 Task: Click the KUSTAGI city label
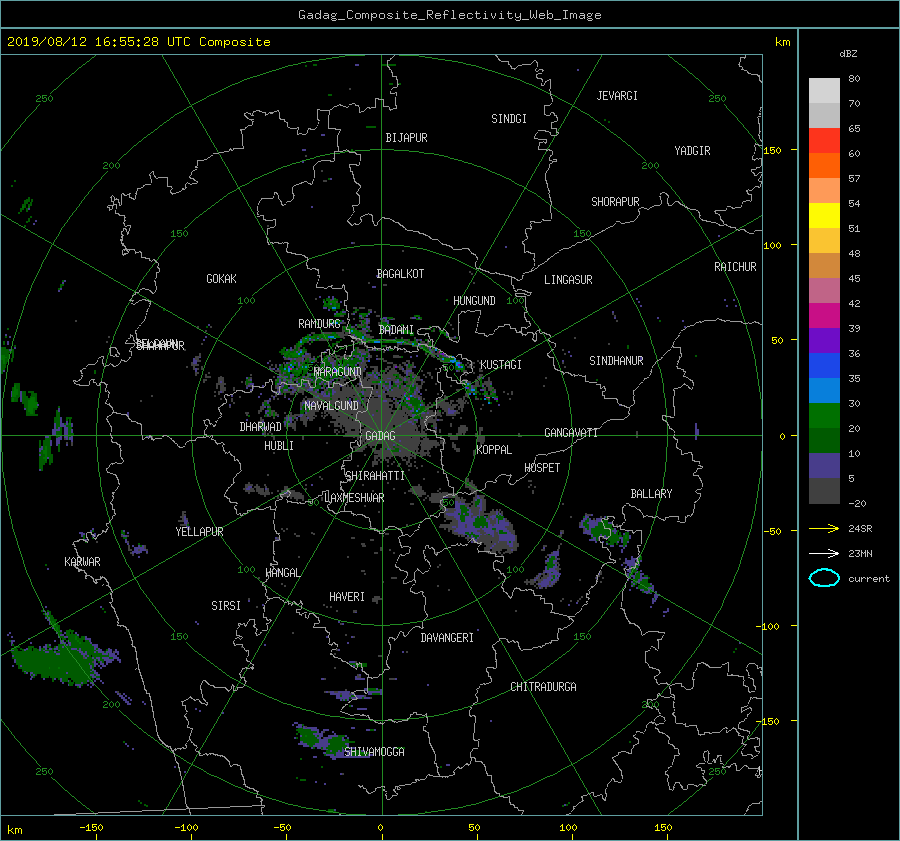tap(501, 365)
